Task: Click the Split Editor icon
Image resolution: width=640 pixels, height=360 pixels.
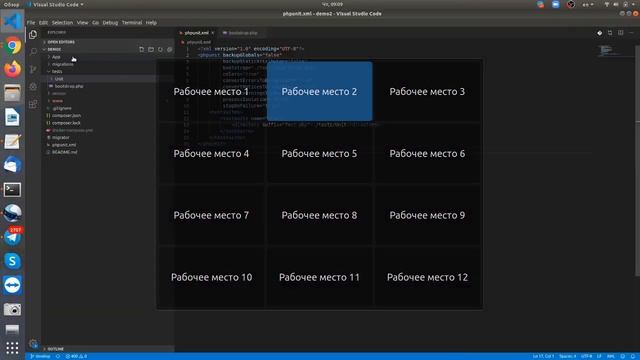Action: 620,33
